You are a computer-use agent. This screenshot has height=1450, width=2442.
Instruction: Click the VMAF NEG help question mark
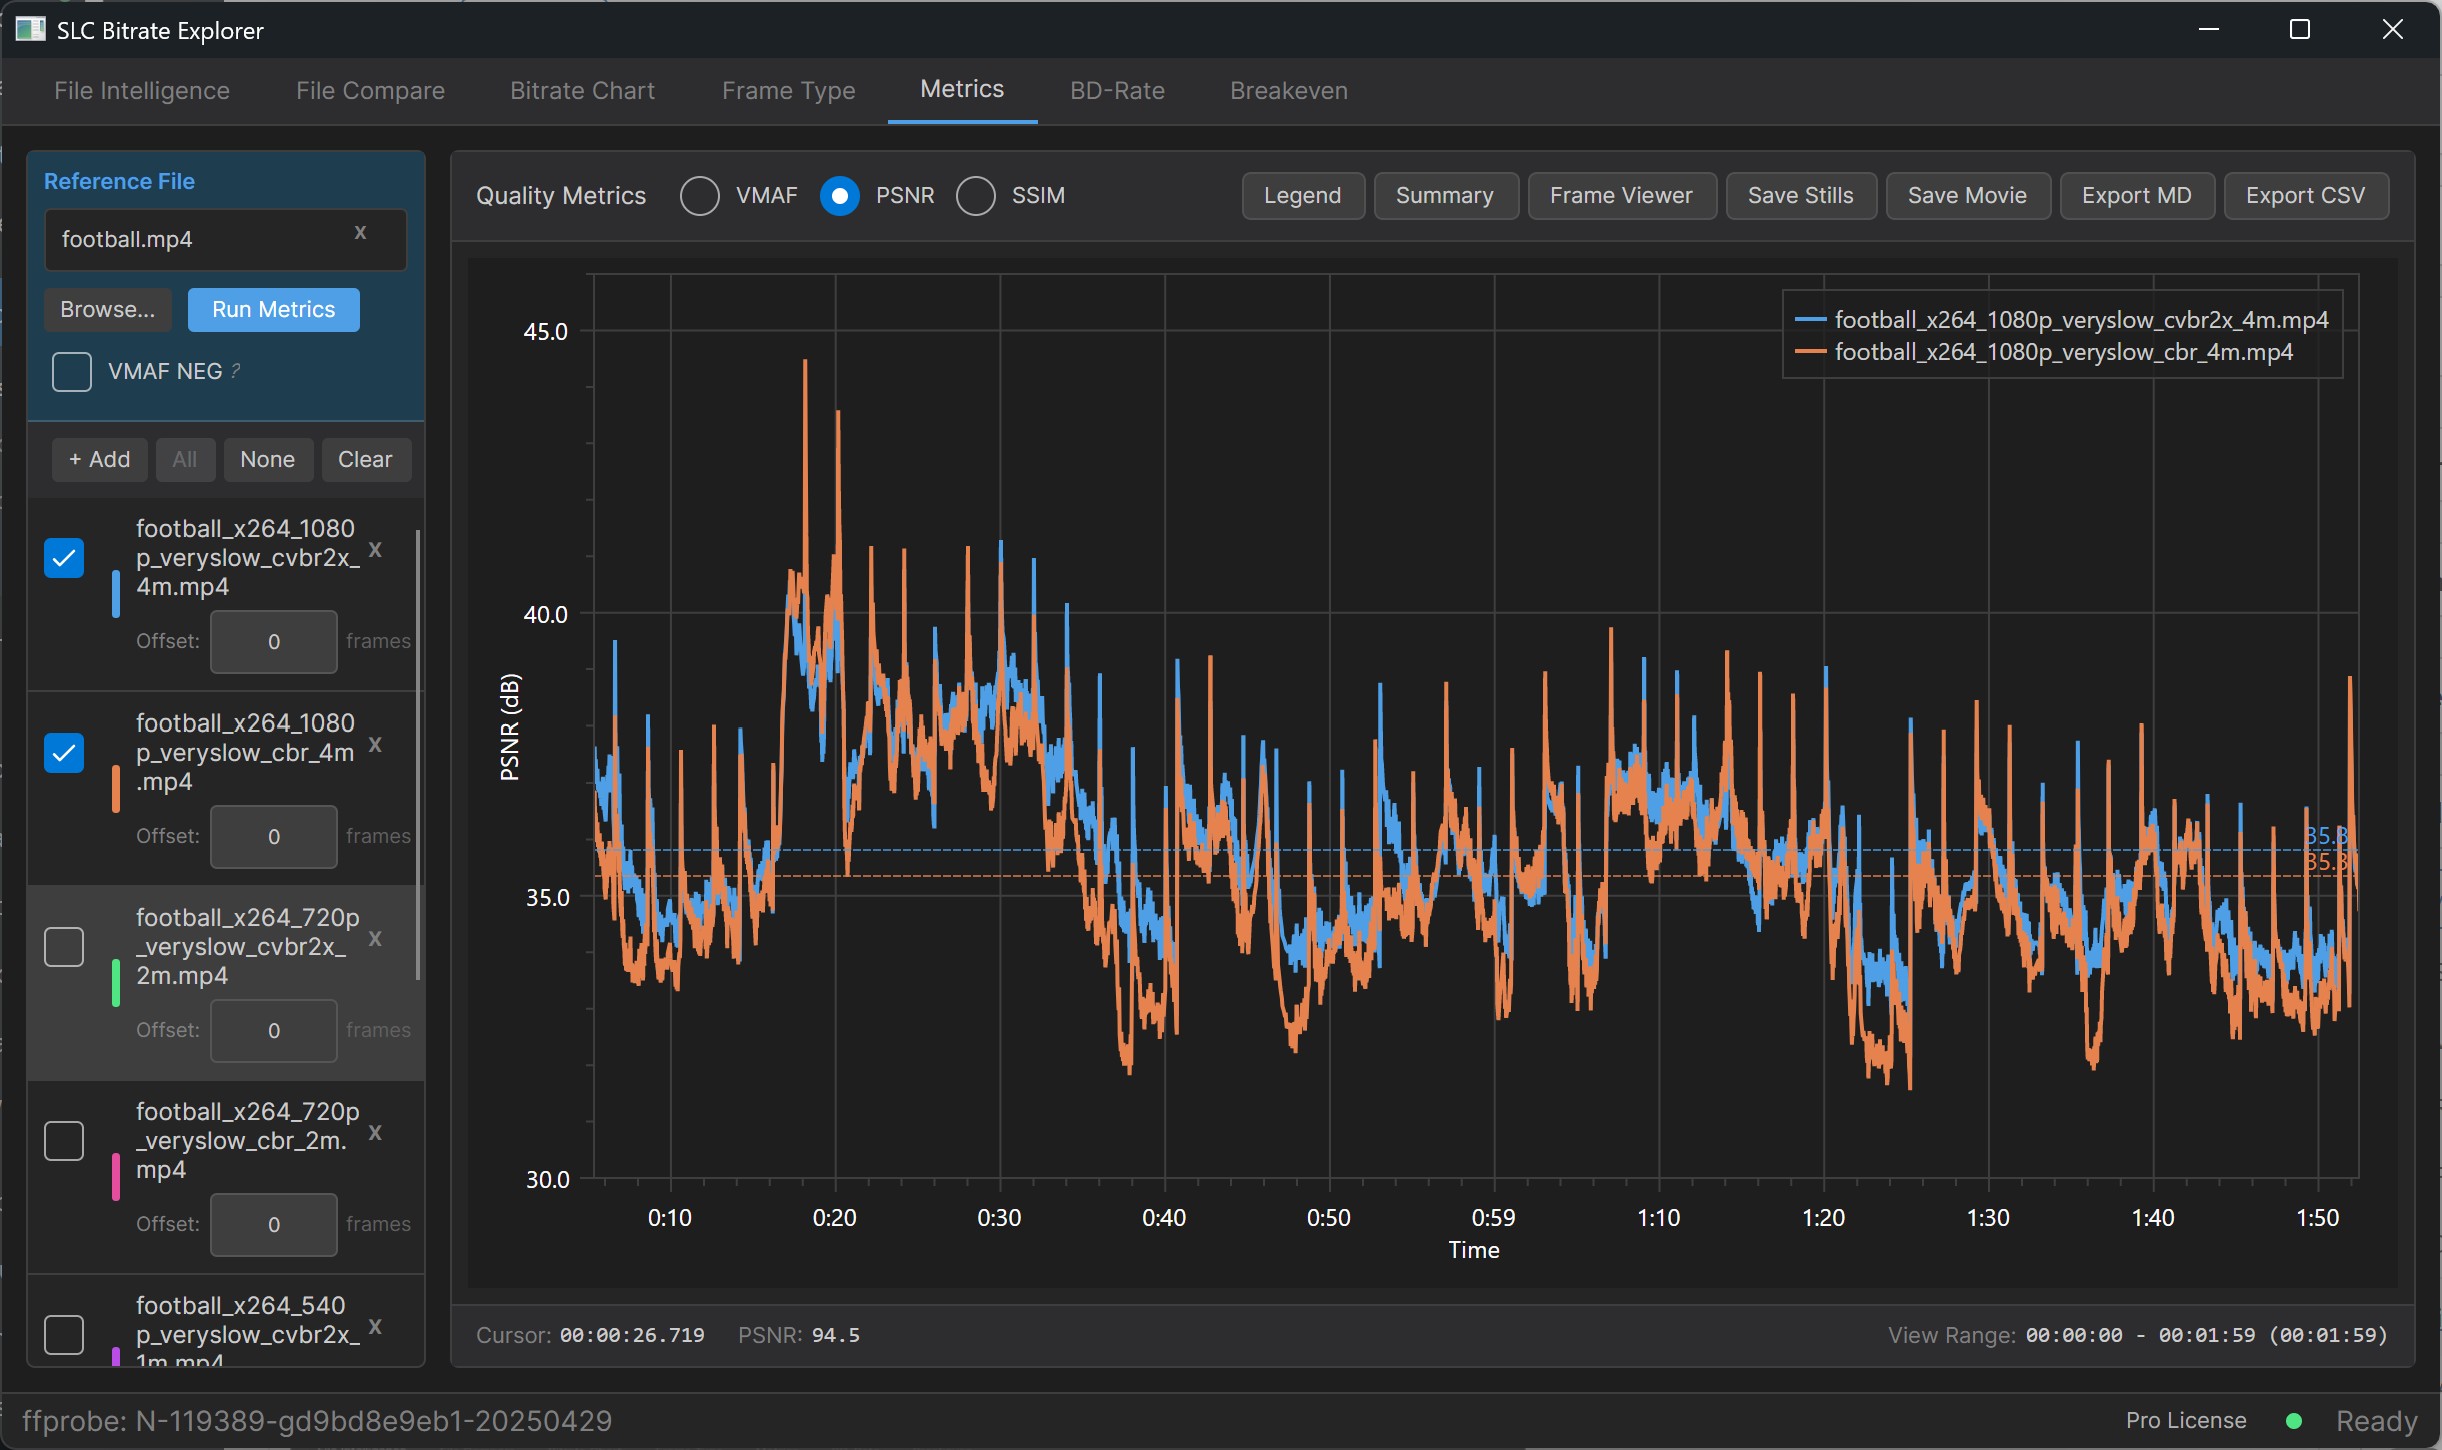pyautogui.click(x=236, y=370)
